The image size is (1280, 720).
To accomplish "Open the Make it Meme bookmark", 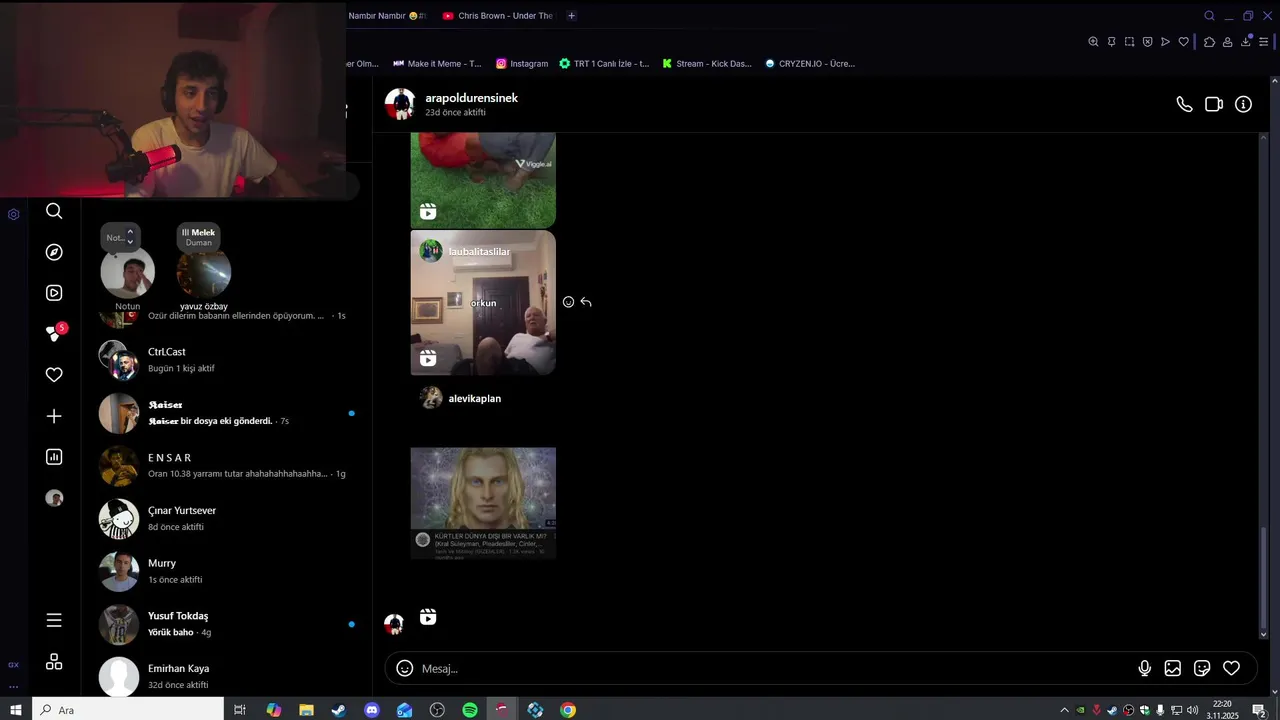I will tap(437, 63).
